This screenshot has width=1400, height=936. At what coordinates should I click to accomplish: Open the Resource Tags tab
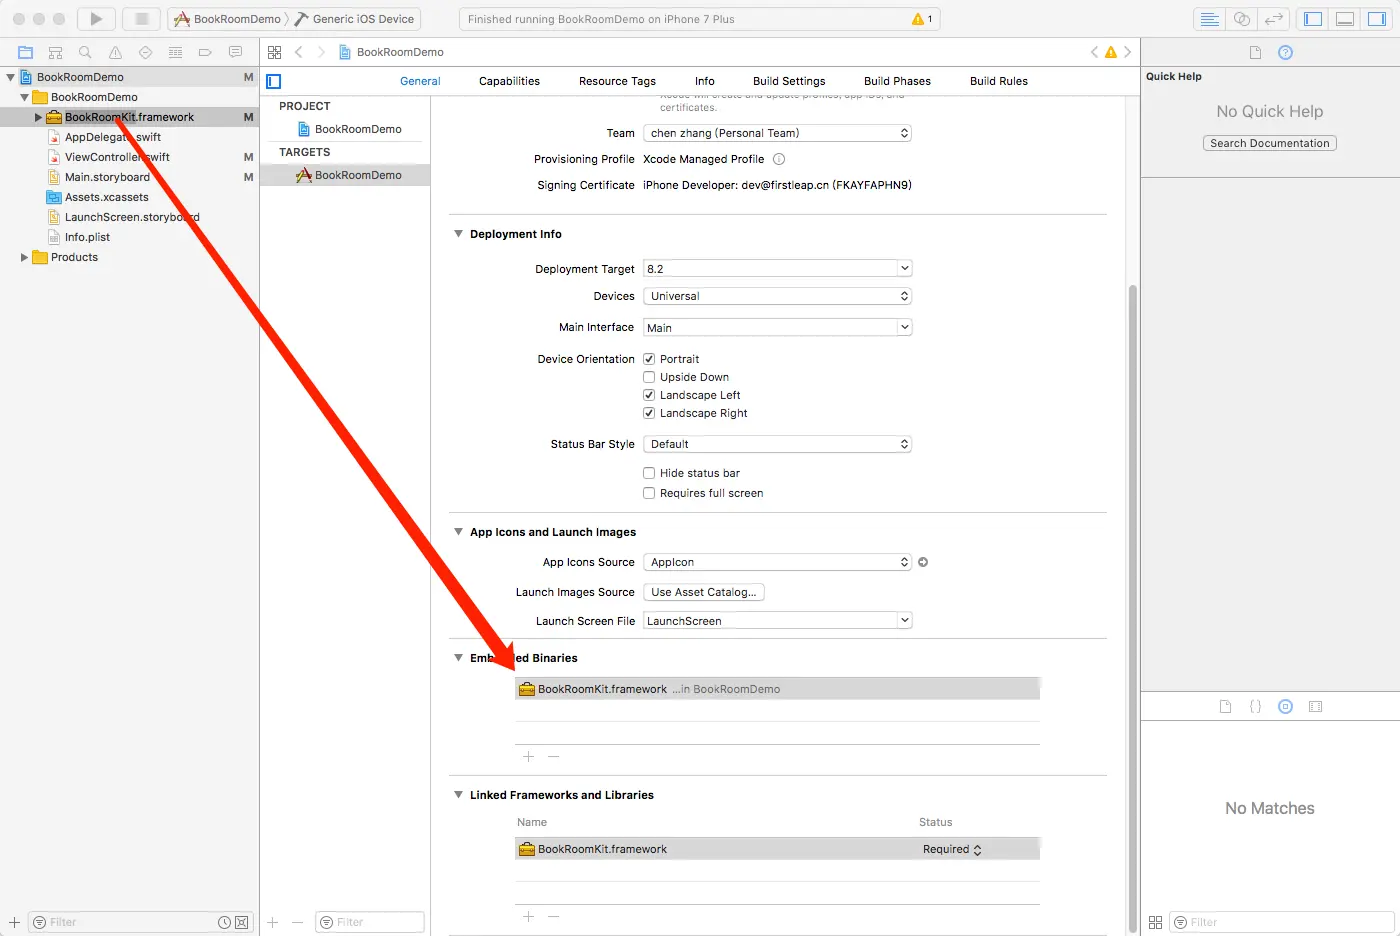[x=617, y=81]
